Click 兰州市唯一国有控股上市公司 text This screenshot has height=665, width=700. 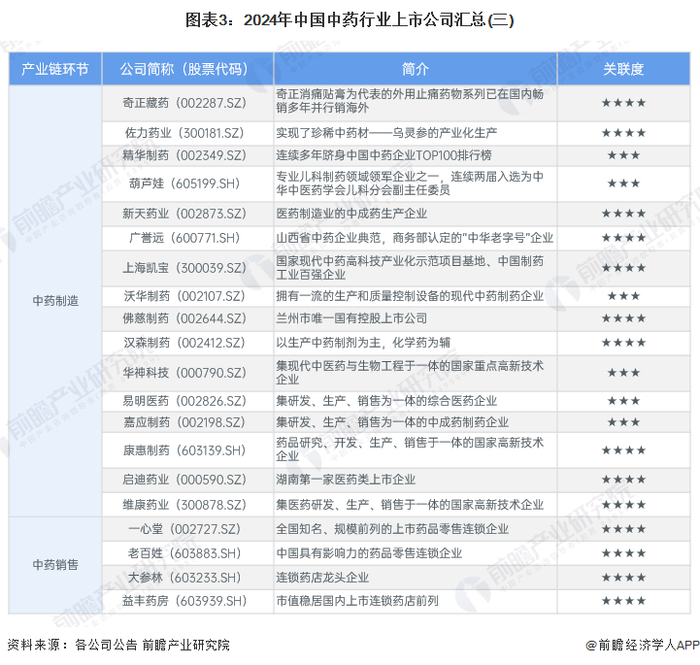[x=352, y=319]
